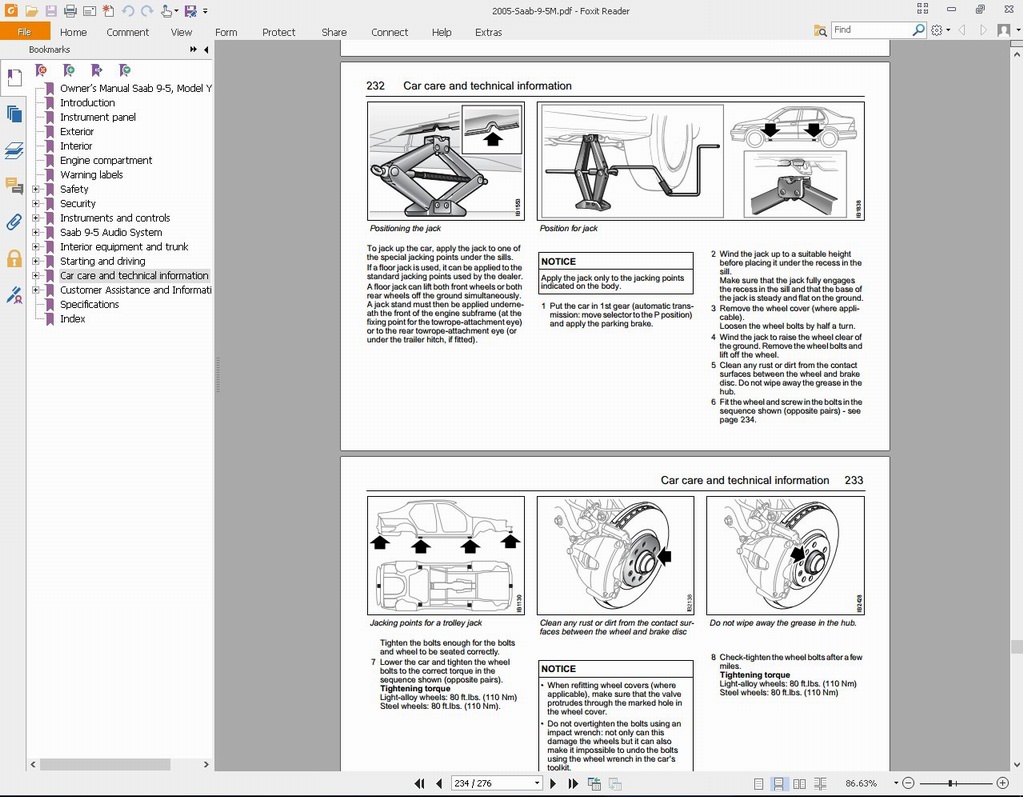
Task: Select the Instrument panel bookmark
Action: coord(98,117)
